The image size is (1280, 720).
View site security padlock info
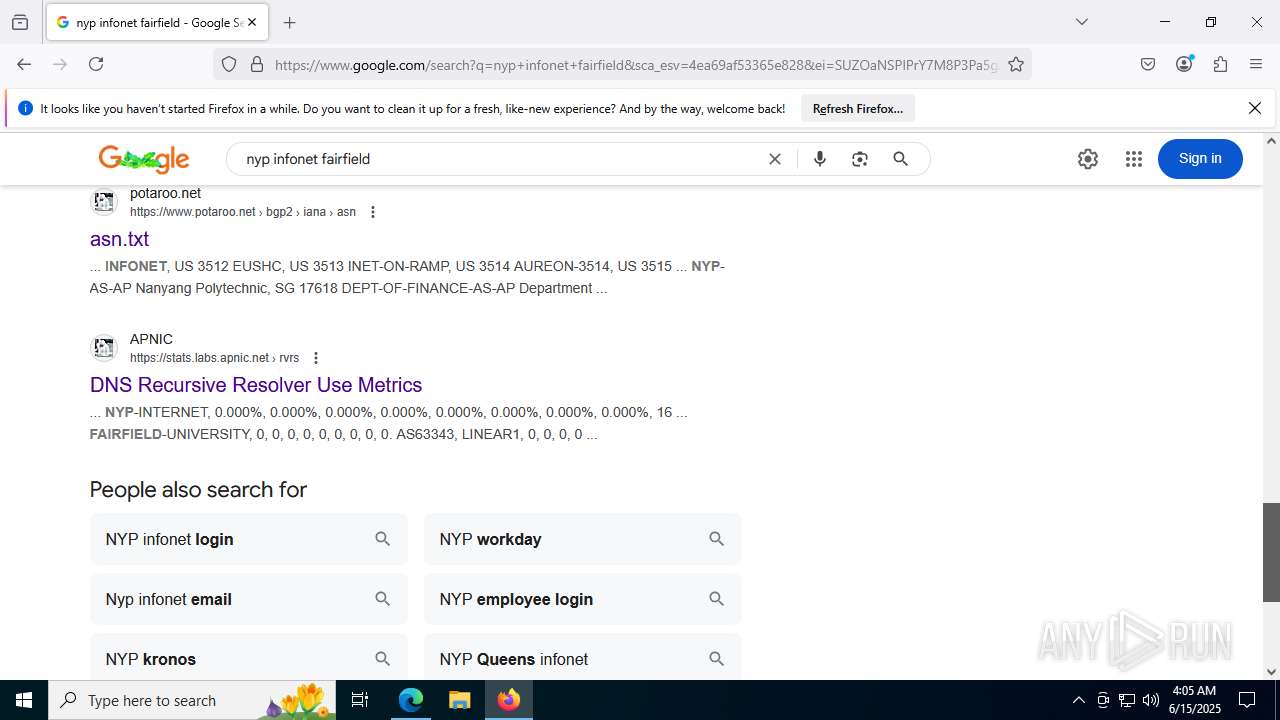point(257,65)
